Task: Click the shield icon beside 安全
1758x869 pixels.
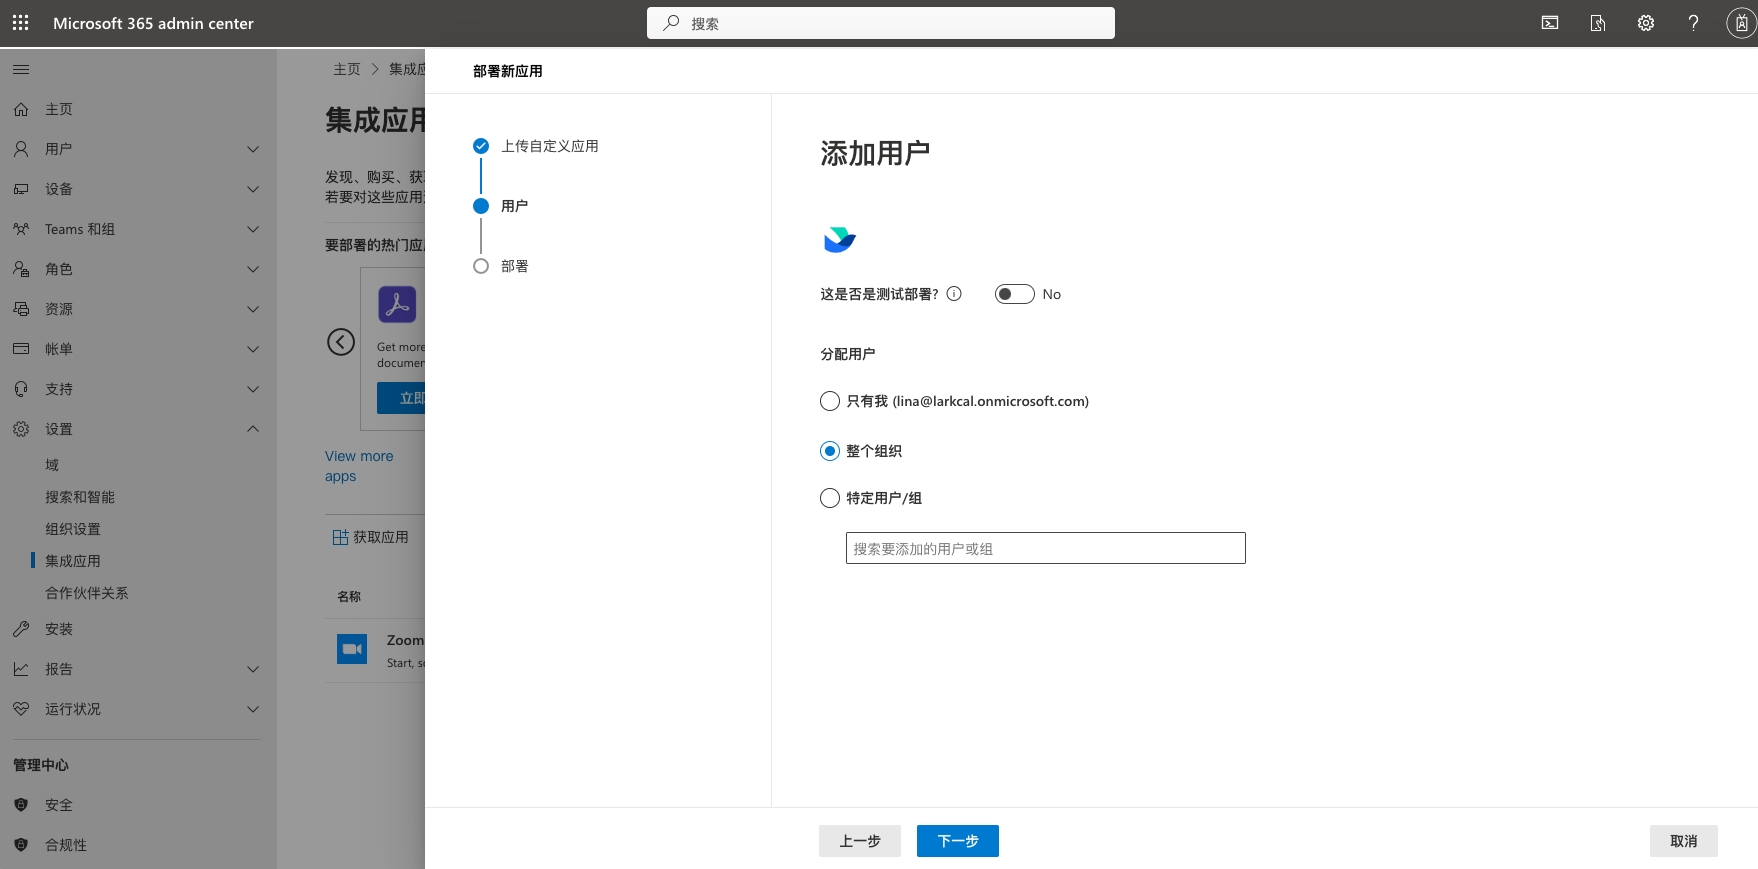Action: pos(21,805)
